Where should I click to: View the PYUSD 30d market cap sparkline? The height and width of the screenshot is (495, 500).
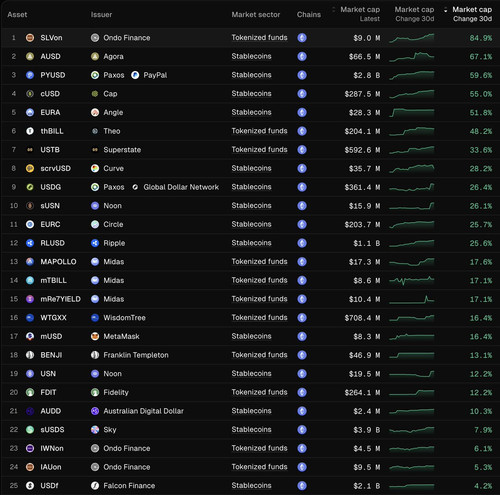412,75
